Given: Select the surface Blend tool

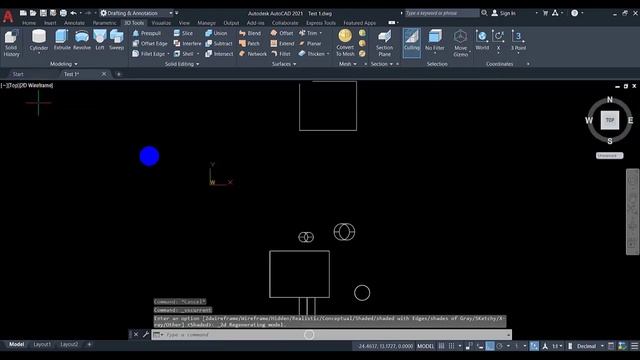Looking at the screenshot, I should (x=250, y=33).
